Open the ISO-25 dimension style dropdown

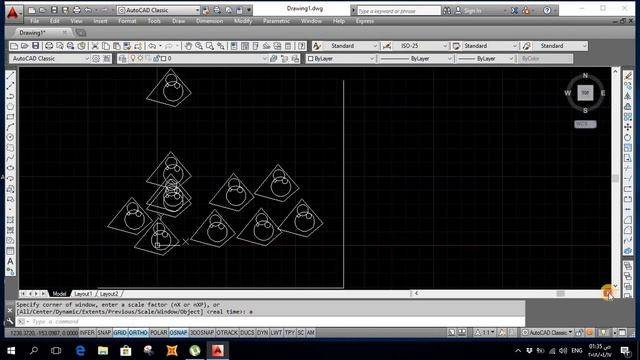coord(421,46)
